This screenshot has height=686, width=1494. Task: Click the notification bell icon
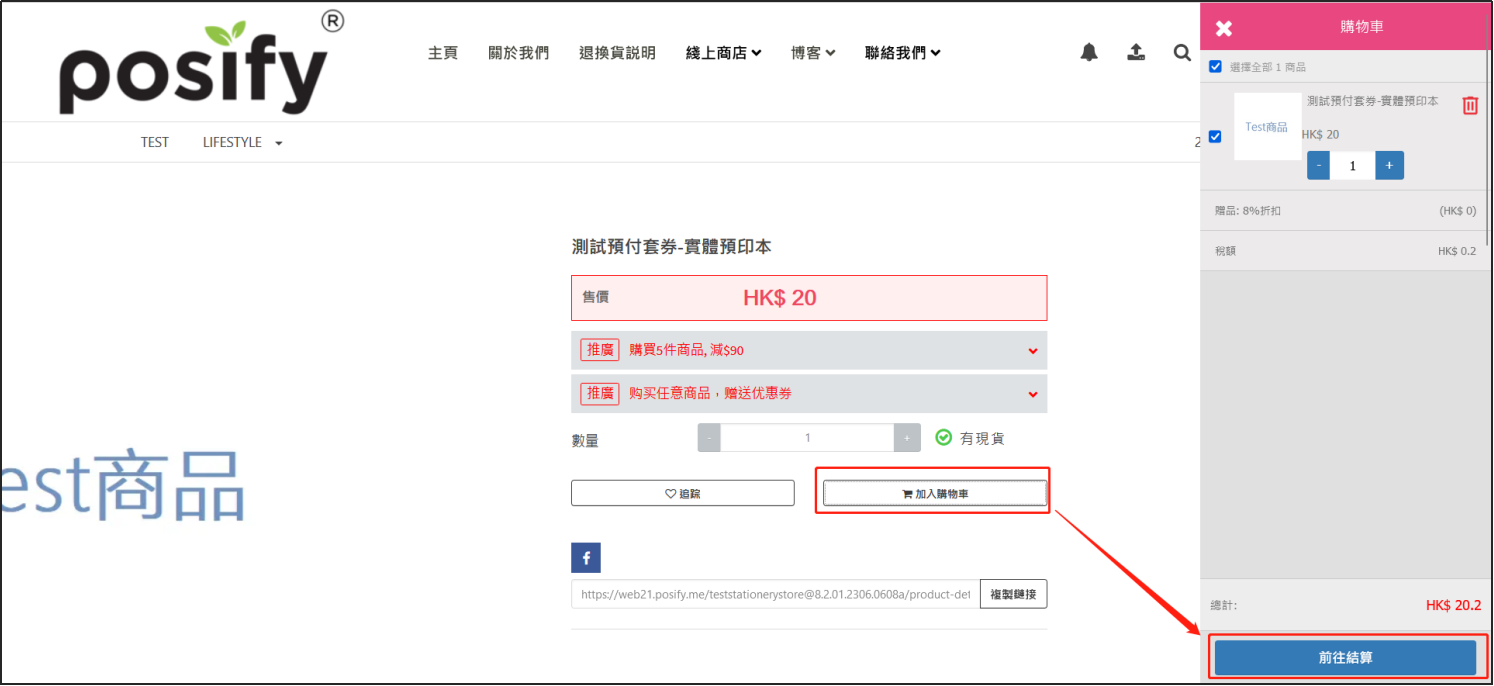click(x=1089, y=52)
